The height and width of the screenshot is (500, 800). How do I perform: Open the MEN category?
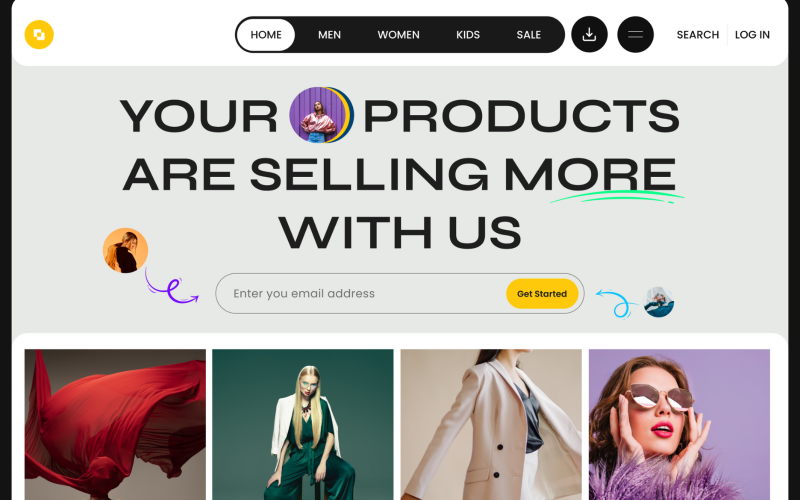pyautogui.click(x=330, y=35)
